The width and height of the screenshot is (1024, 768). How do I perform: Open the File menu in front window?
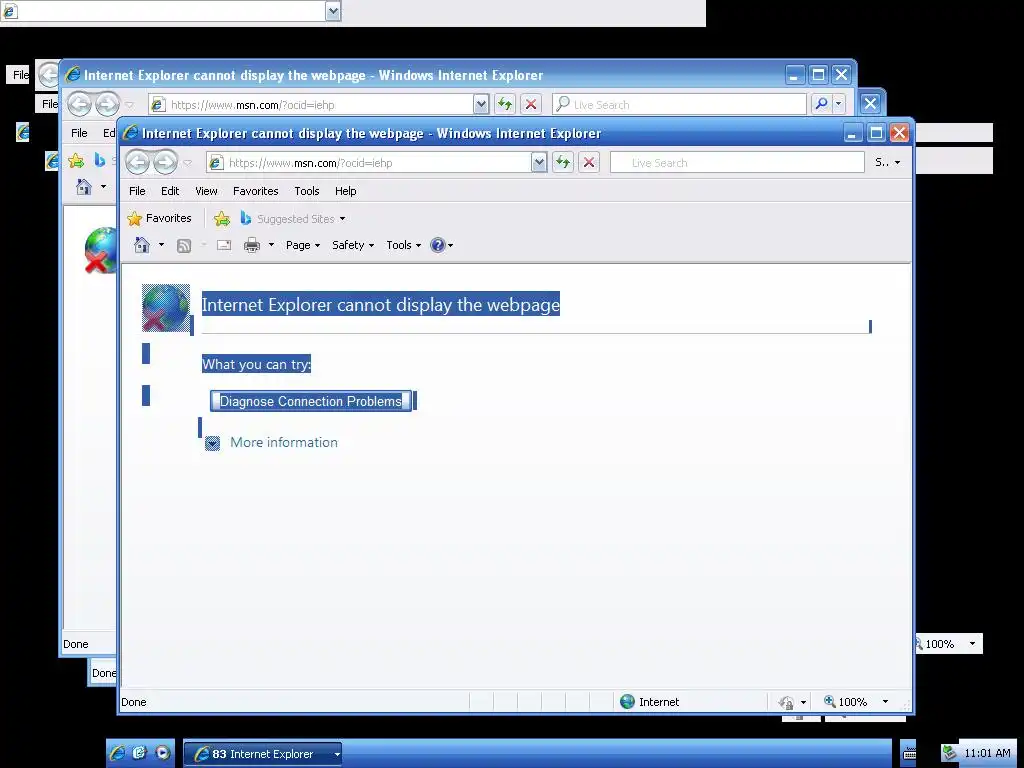(137, 191)
